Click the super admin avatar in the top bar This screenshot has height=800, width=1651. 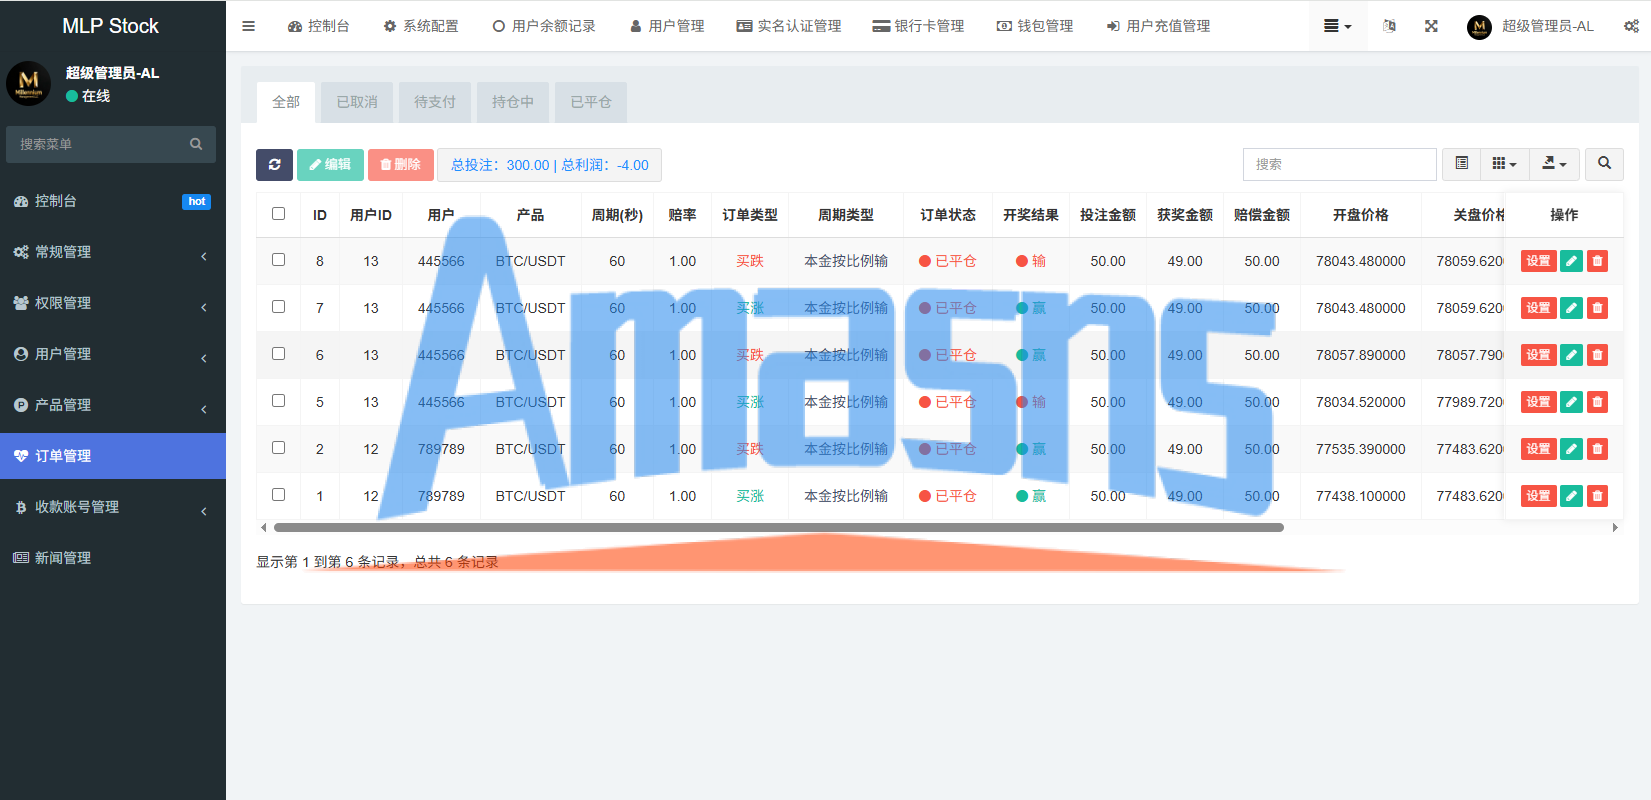tap(1479, 27)
